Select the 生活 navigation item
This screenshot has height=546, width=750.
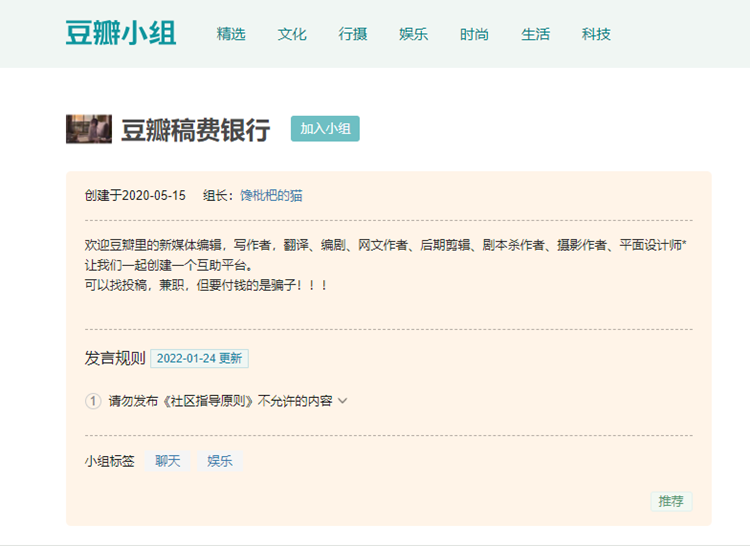pyautogui.click(x=536, y=34)
